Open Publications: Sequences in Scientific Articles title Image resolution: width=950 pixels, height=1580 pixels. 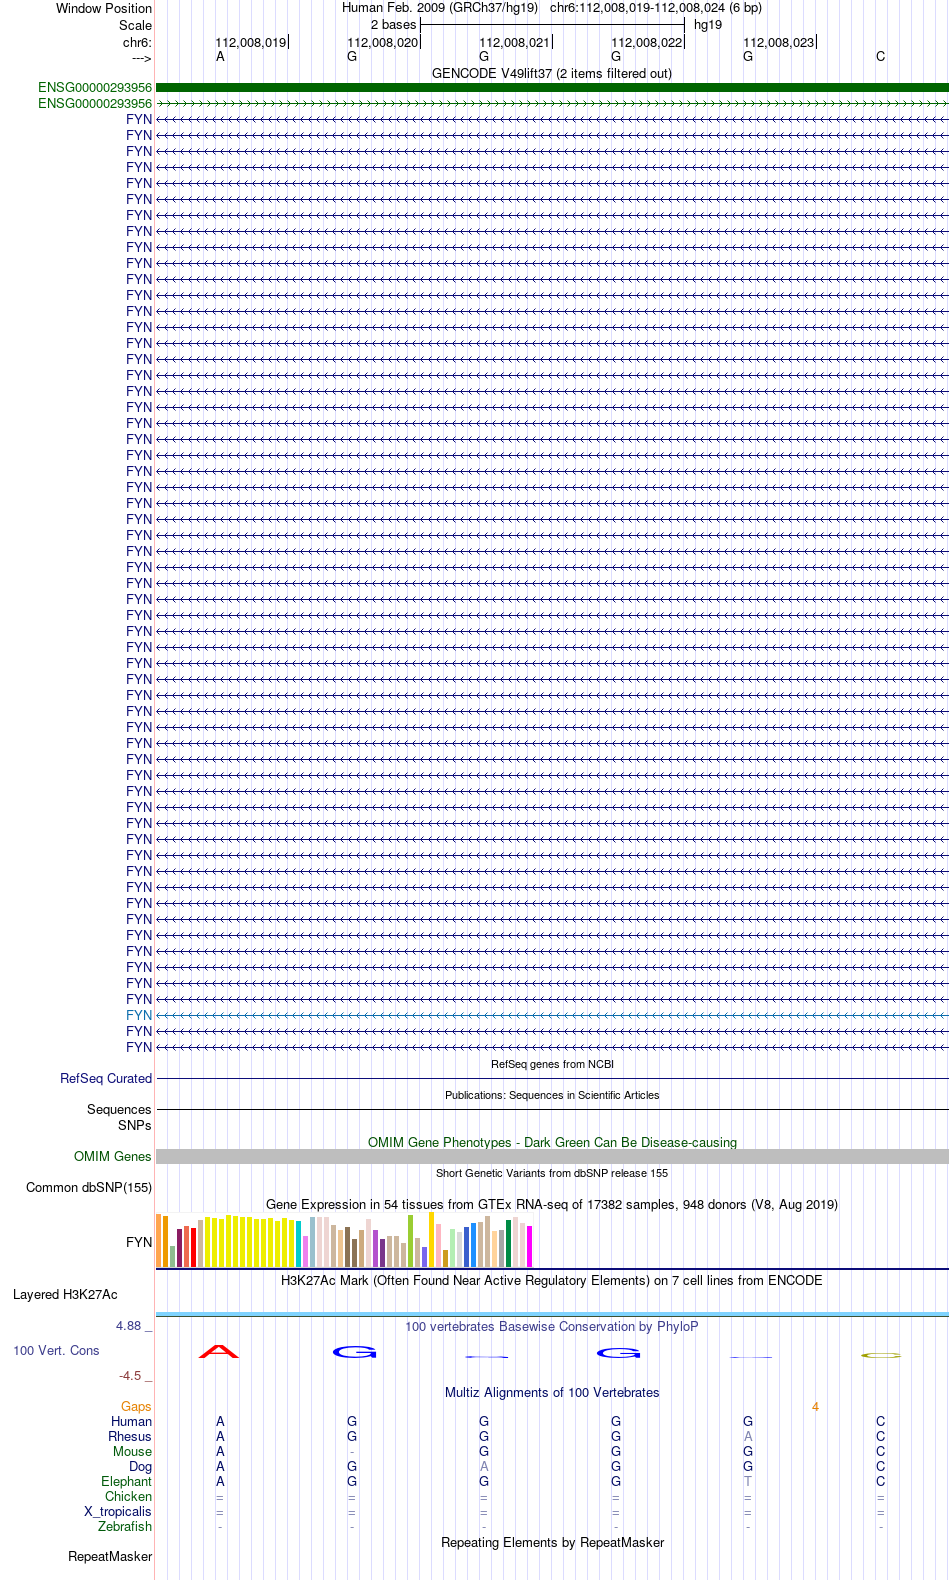click(x=552, y=1096)
